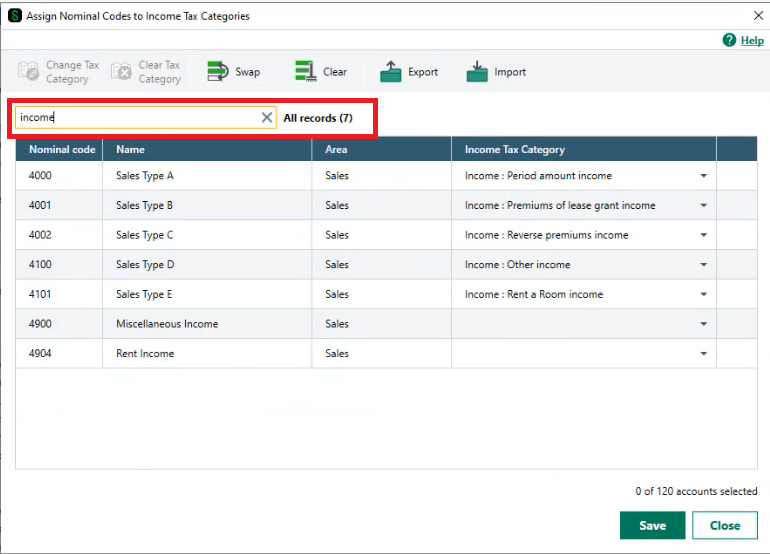This screenshot has width=770, height=554.
Task: Click the Clear Tax Category icon
Action: coord(121,72)
